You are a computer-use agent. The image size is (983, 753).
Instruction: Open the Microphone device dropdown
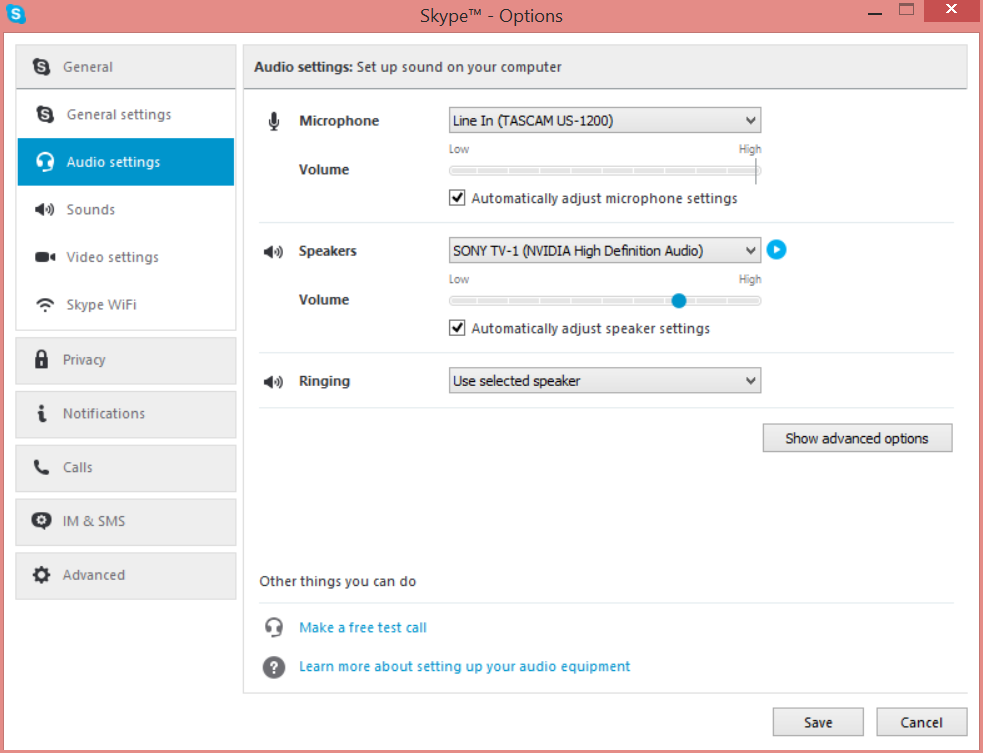pos(605,120)
